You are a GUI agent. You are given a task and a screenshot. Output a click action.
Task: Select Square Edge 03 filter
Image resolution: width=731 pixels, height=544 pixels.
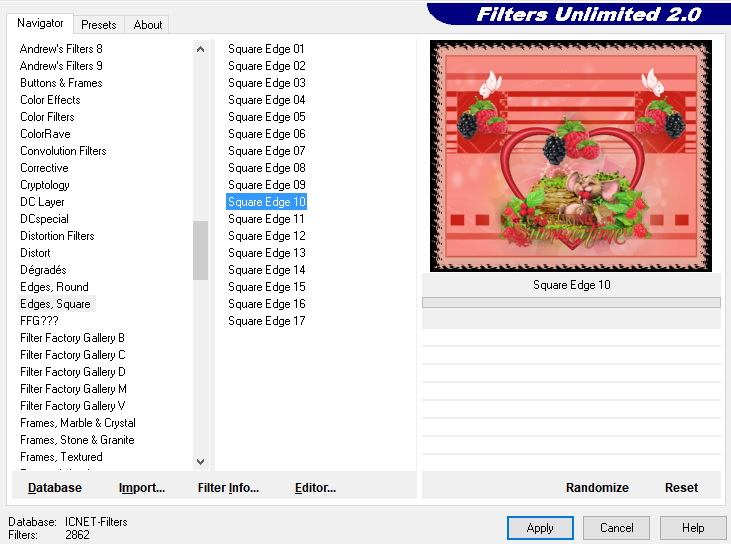click(266, 83)
